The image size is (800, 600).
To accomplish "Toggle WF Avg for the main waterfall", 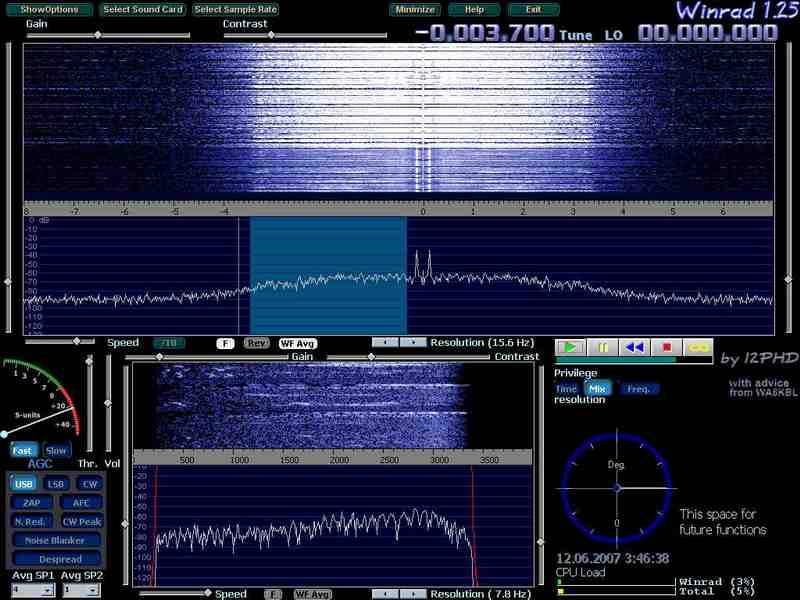I will coord(297,343).
